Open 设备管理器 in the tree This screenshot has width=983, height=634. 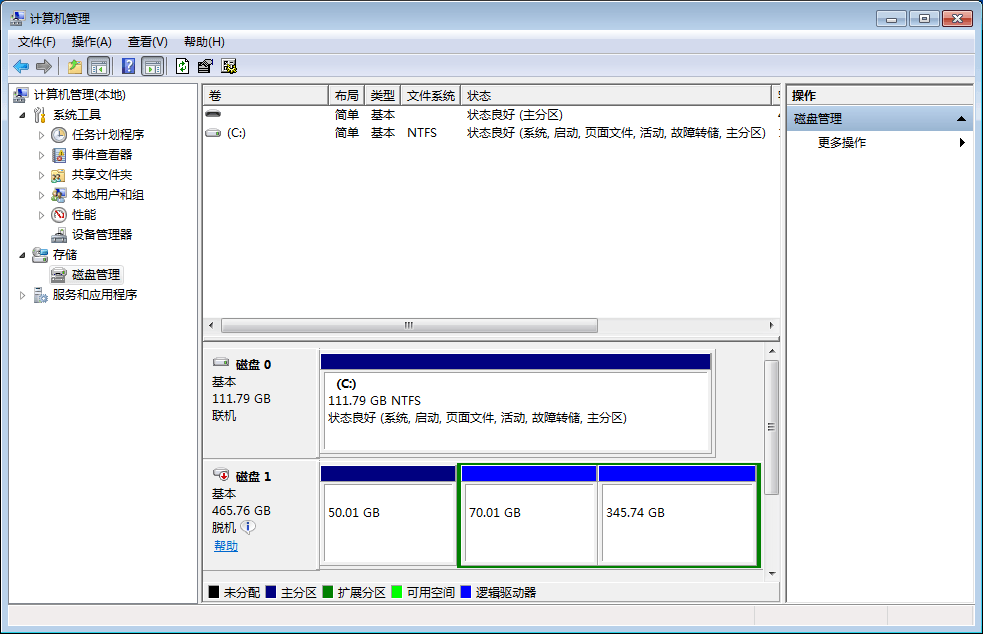[x=102, y=235]
